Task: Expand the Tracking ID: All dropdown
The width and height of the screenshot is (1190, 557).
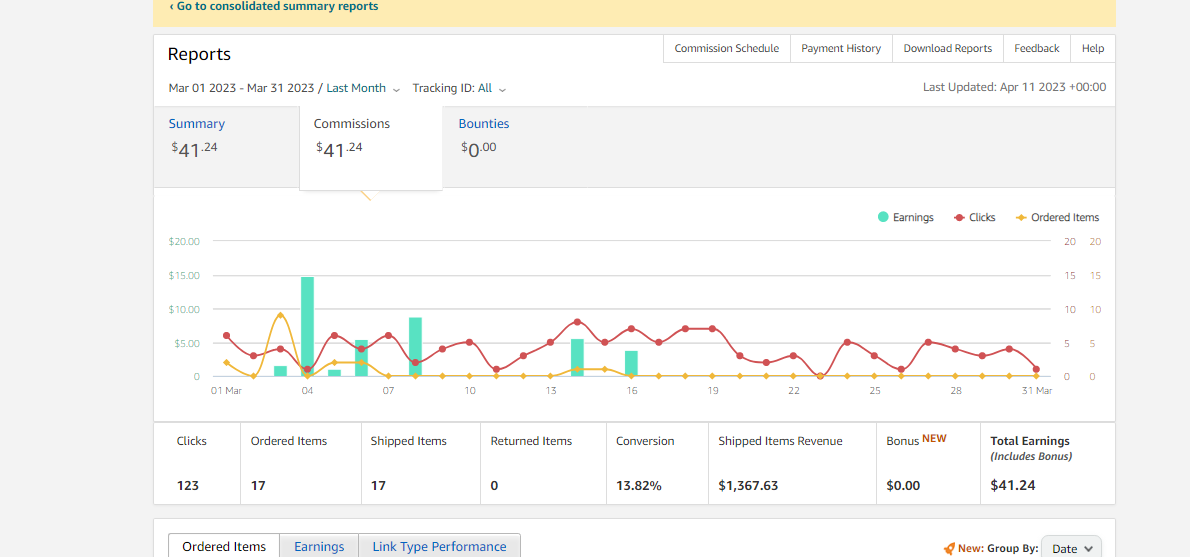Action: point(459,88)
